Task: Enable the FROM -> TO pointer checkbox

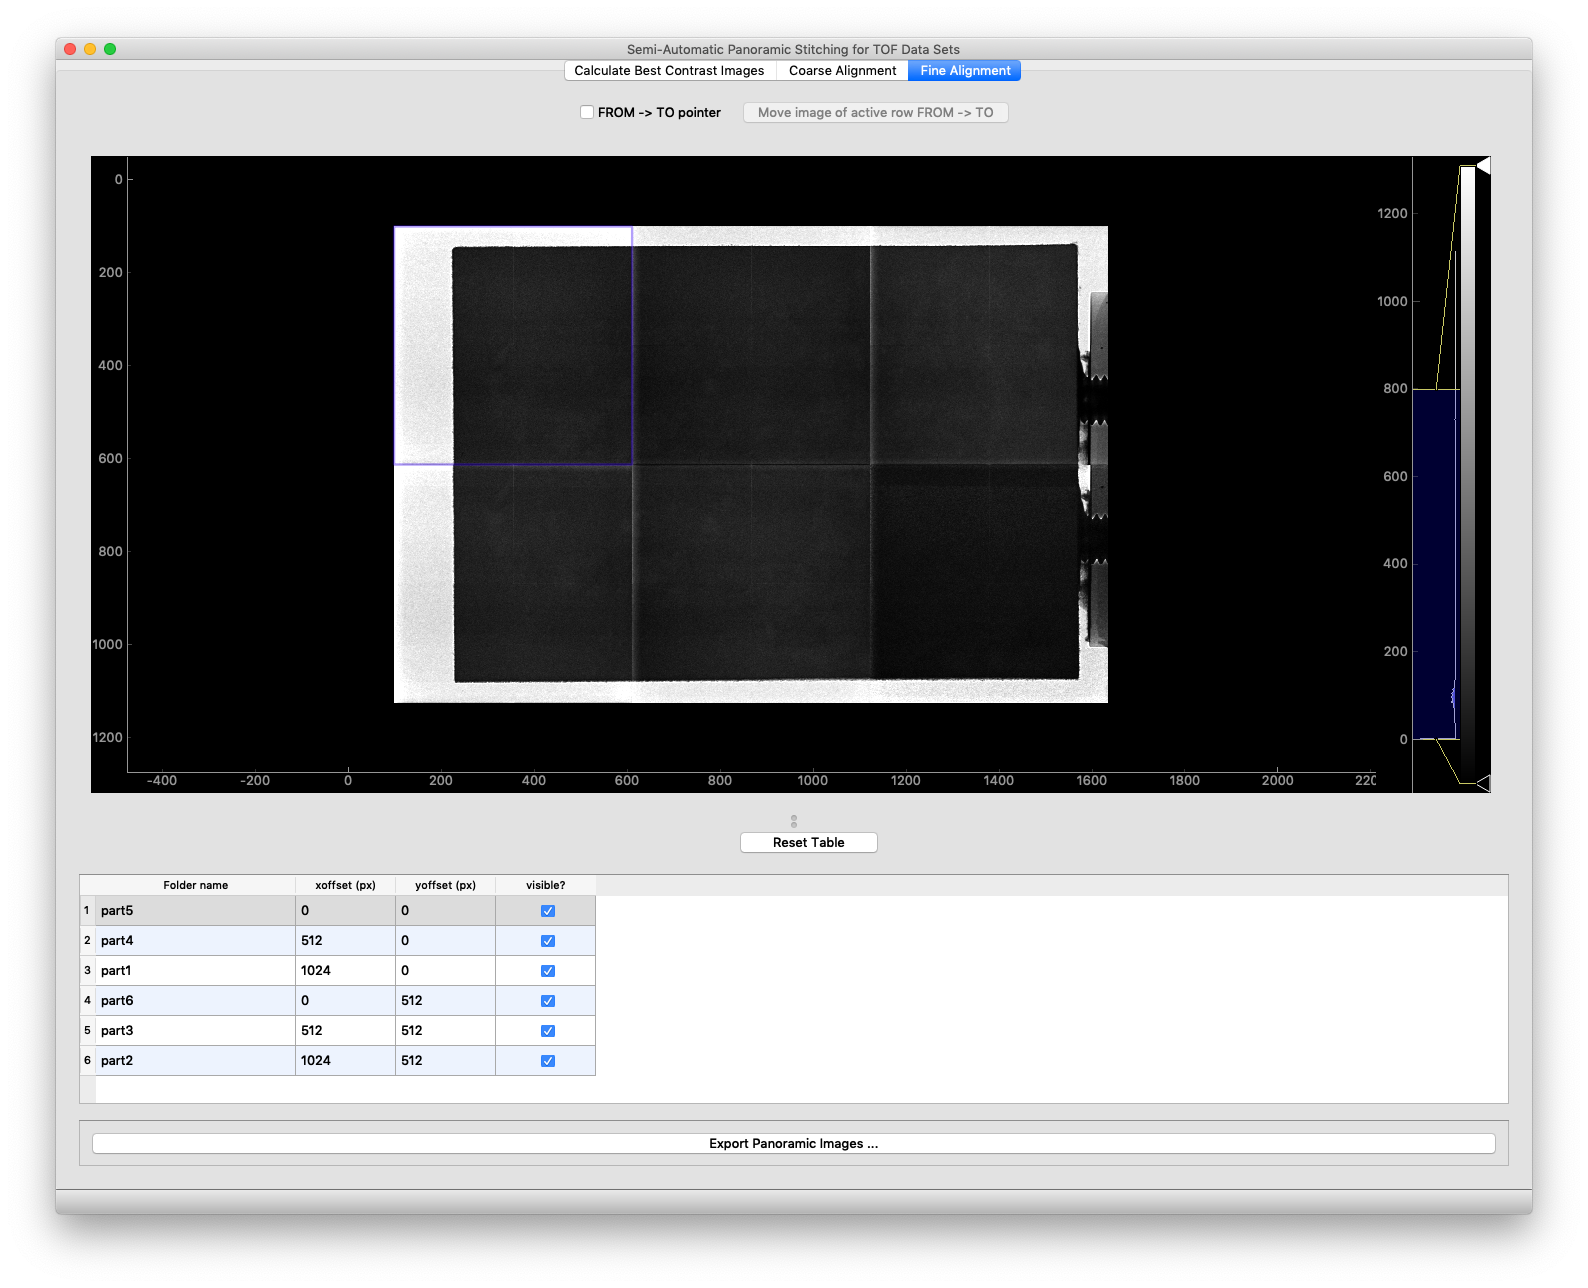Action: (x=588, y=113)
